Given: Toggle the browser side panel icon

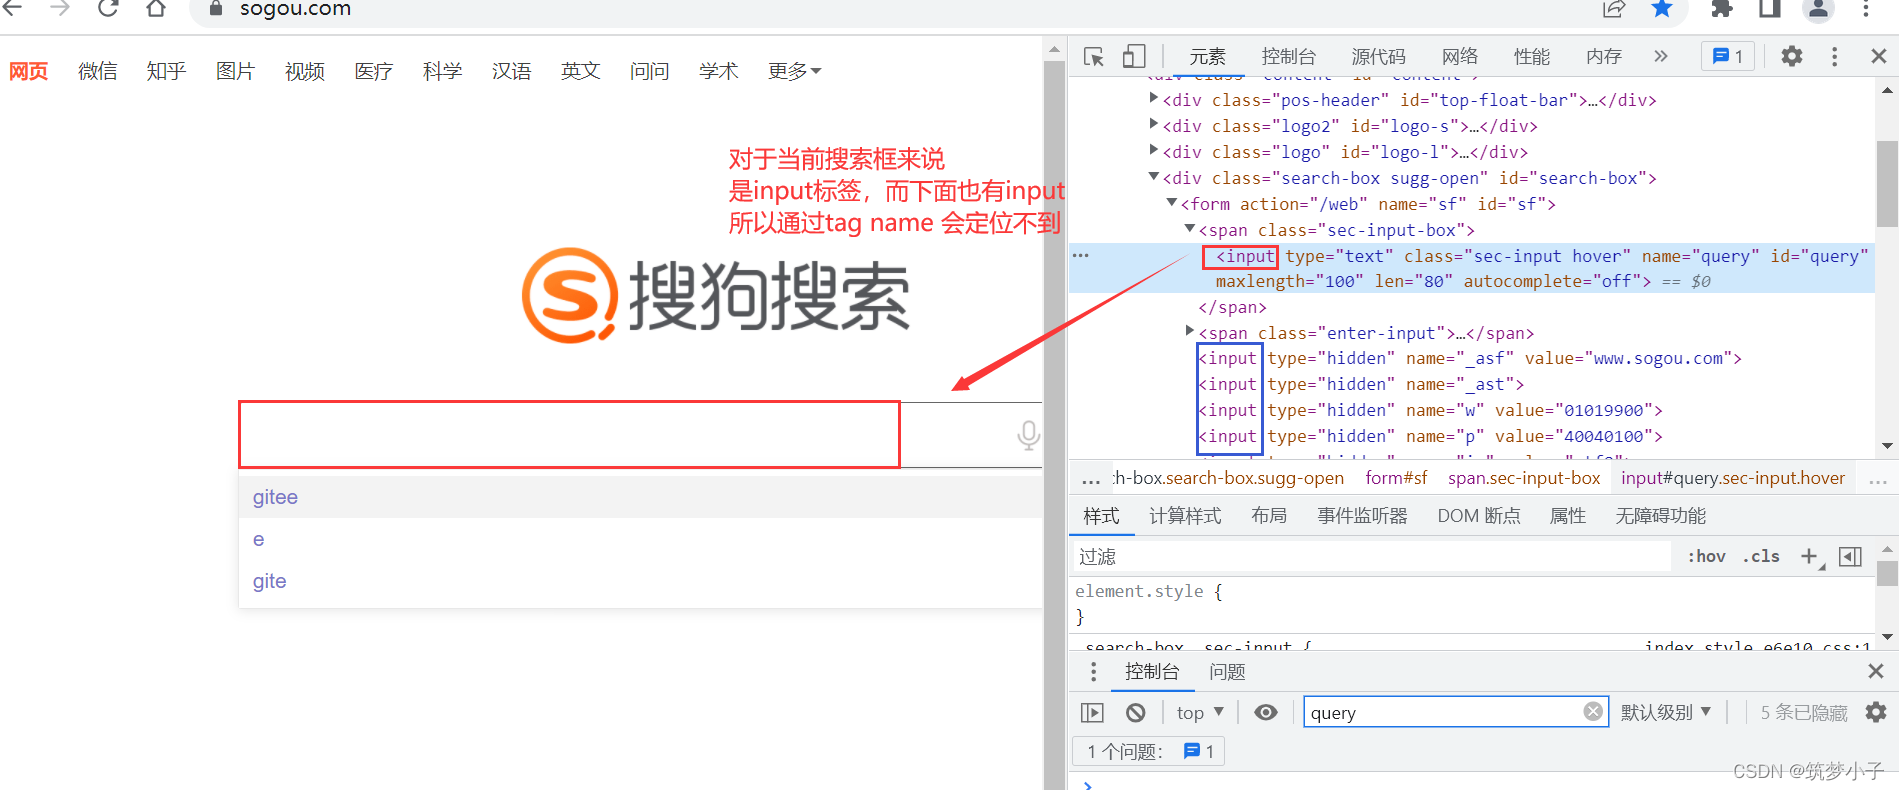Looking at the screenshot, I should coord(1770,9).
